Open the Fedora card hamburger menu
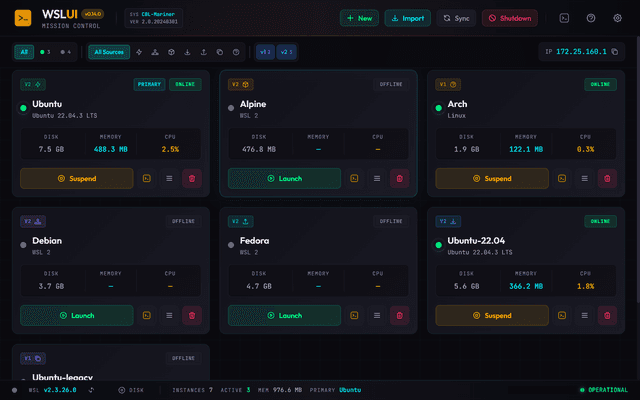The width and height of the screenshot is (640, 400). [x=377, y=315]
